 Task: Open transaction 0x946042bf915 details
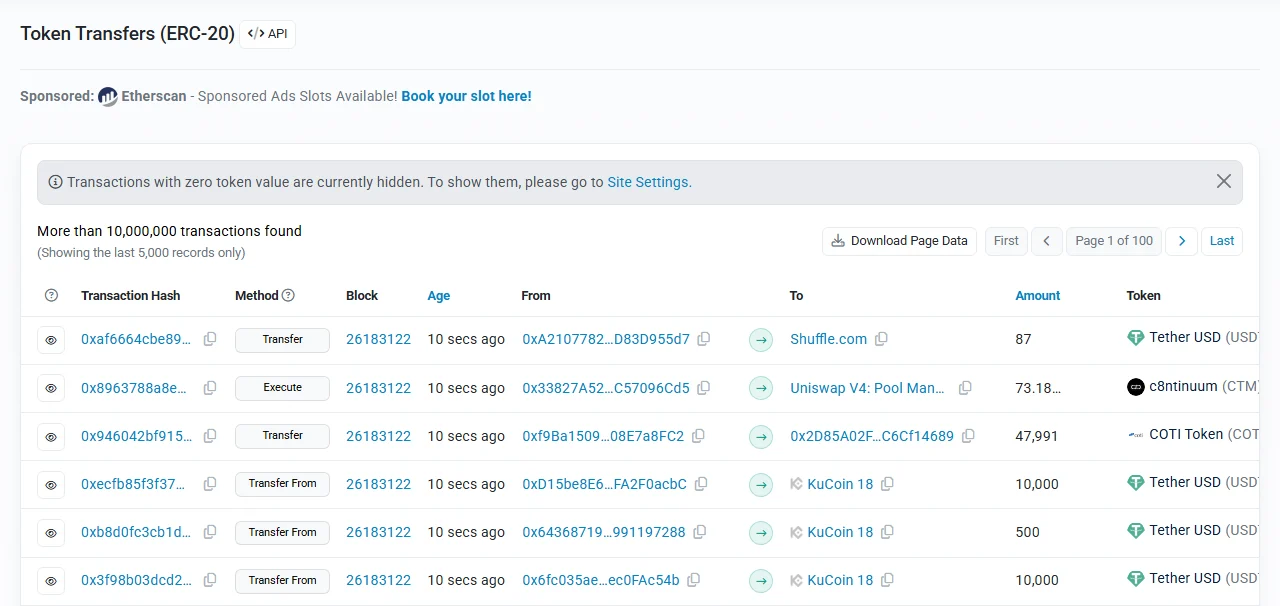136,436
